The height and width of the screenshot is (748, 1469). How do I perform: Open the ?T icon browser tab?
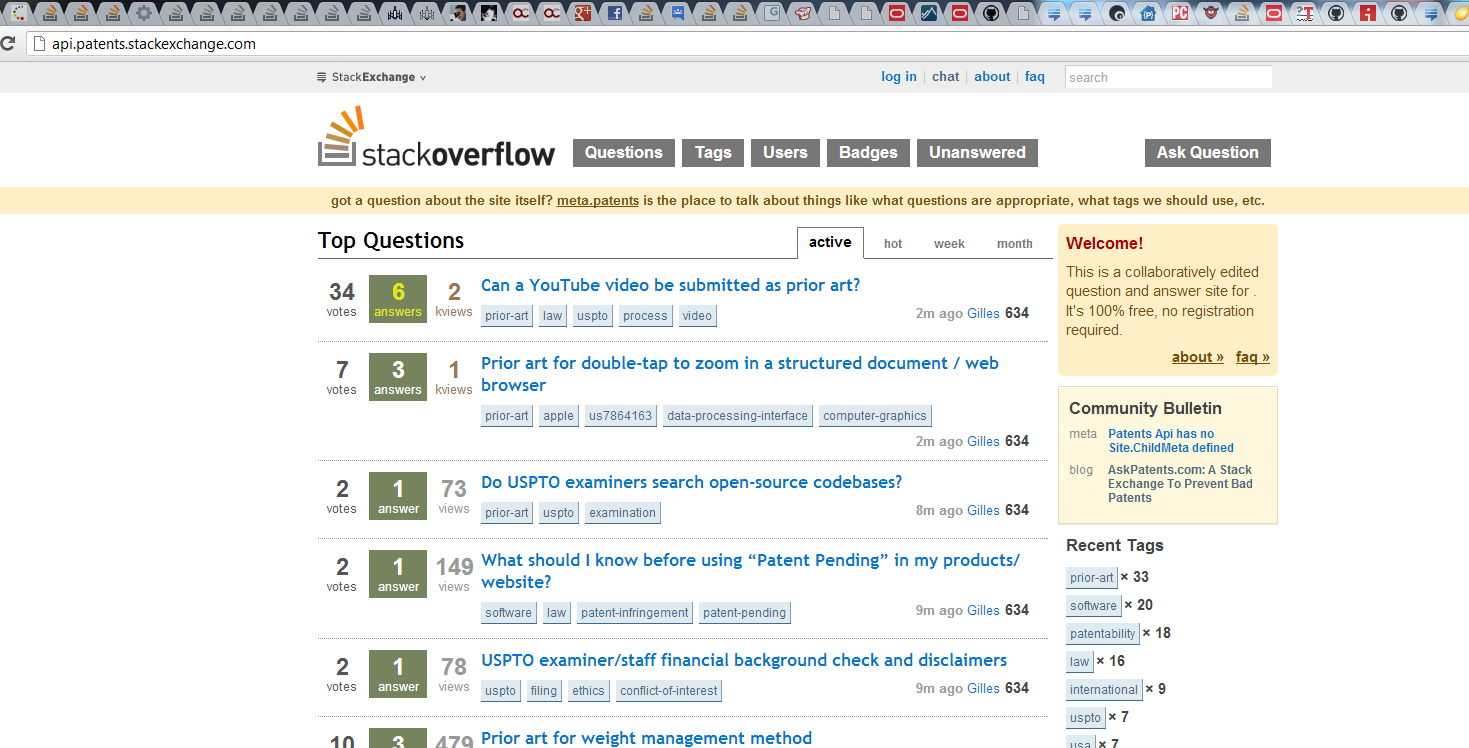[1305, 13]
